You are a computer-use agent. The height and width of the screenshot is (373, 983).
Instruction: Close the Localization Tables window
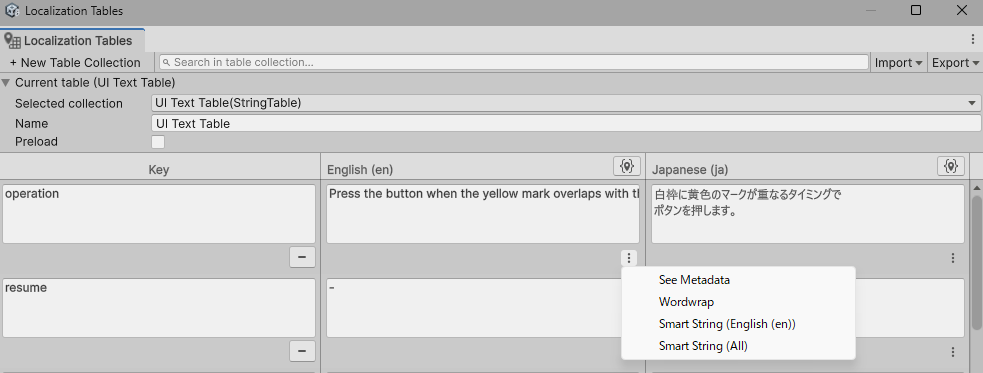962,10
